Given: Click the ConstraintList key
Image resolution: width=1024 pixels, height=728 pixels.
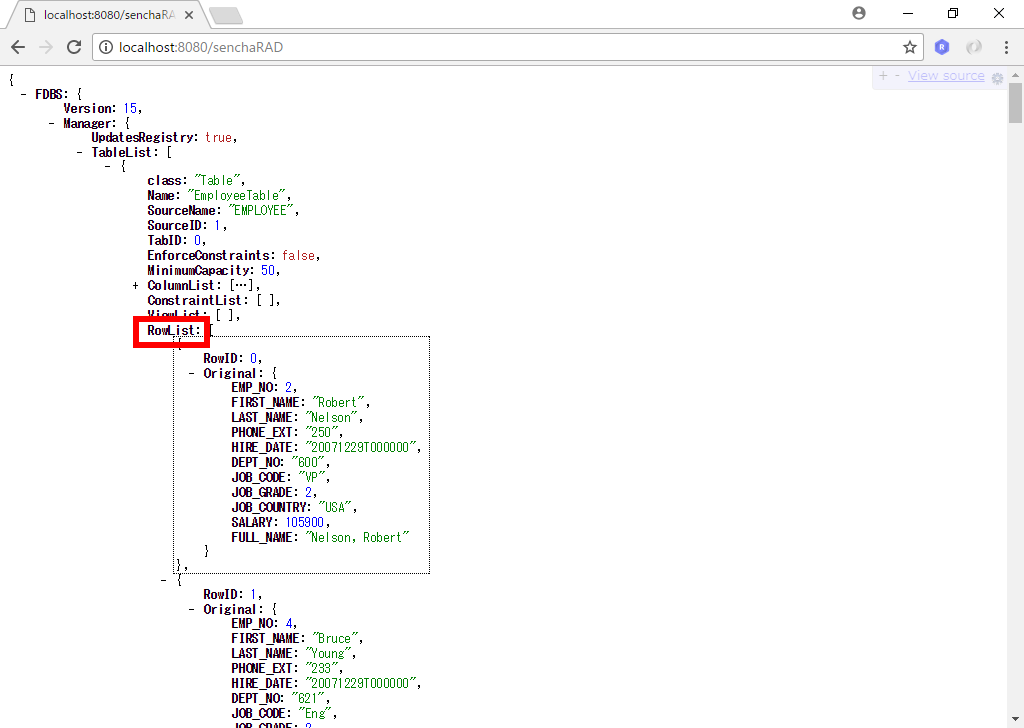Looking at the screenshot, I should [x=197, y=300].
